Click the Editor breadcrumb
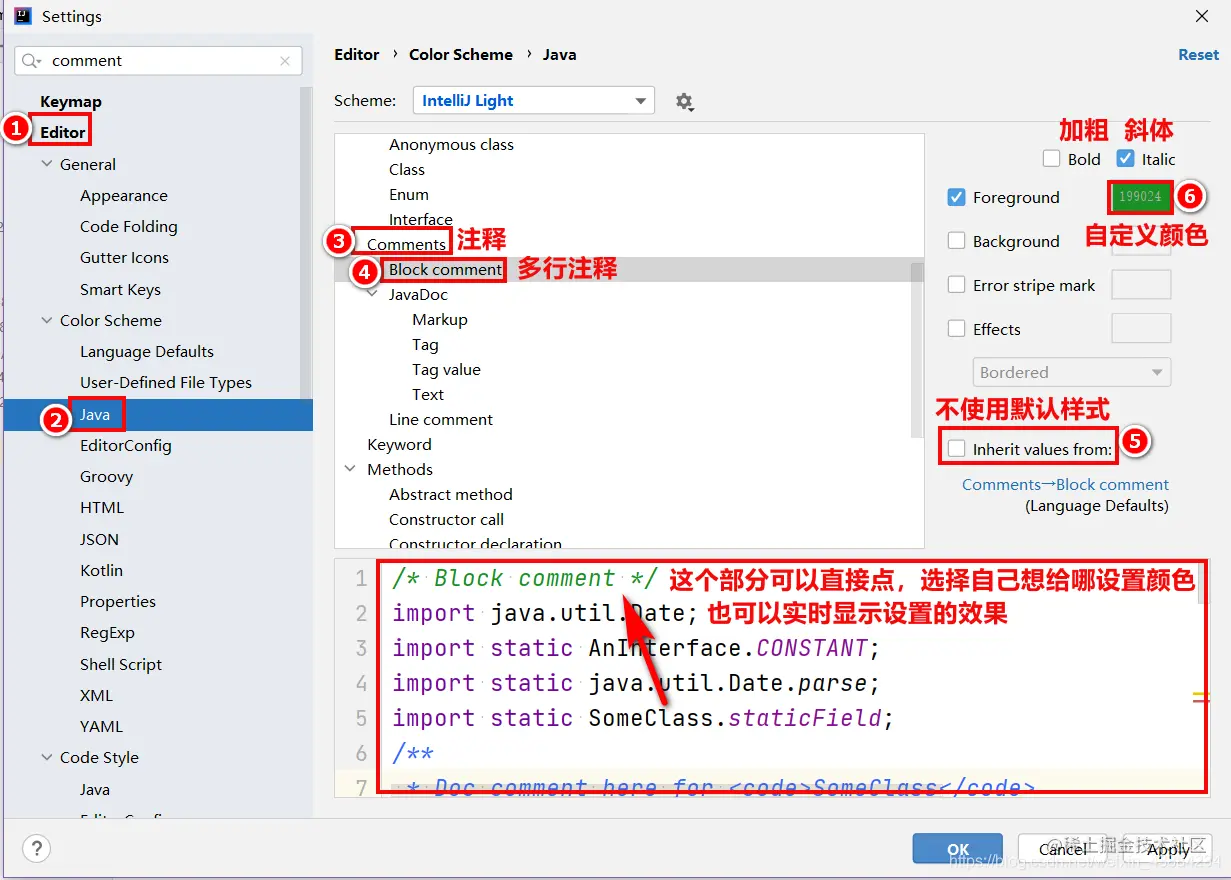This screenshot has width=1231, height=880. [357, 55]
